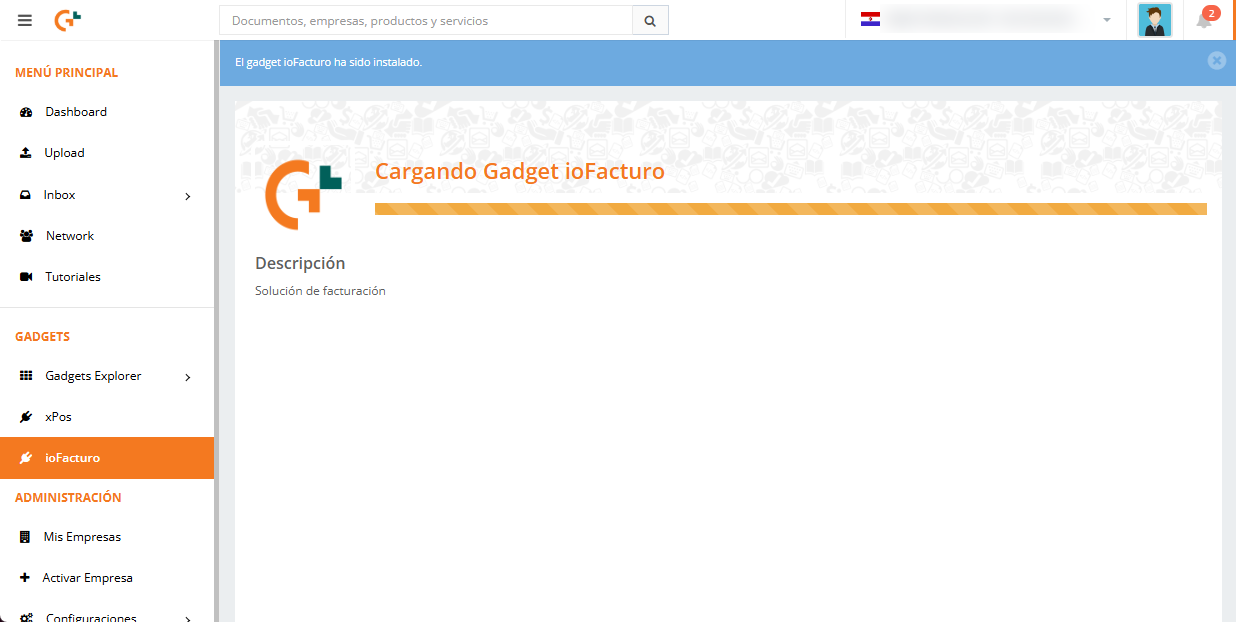Image resolution: width=1236 pixels, height=622 pixels.
Task: Open the Tutoriales menu item
Action: (107, 277)
